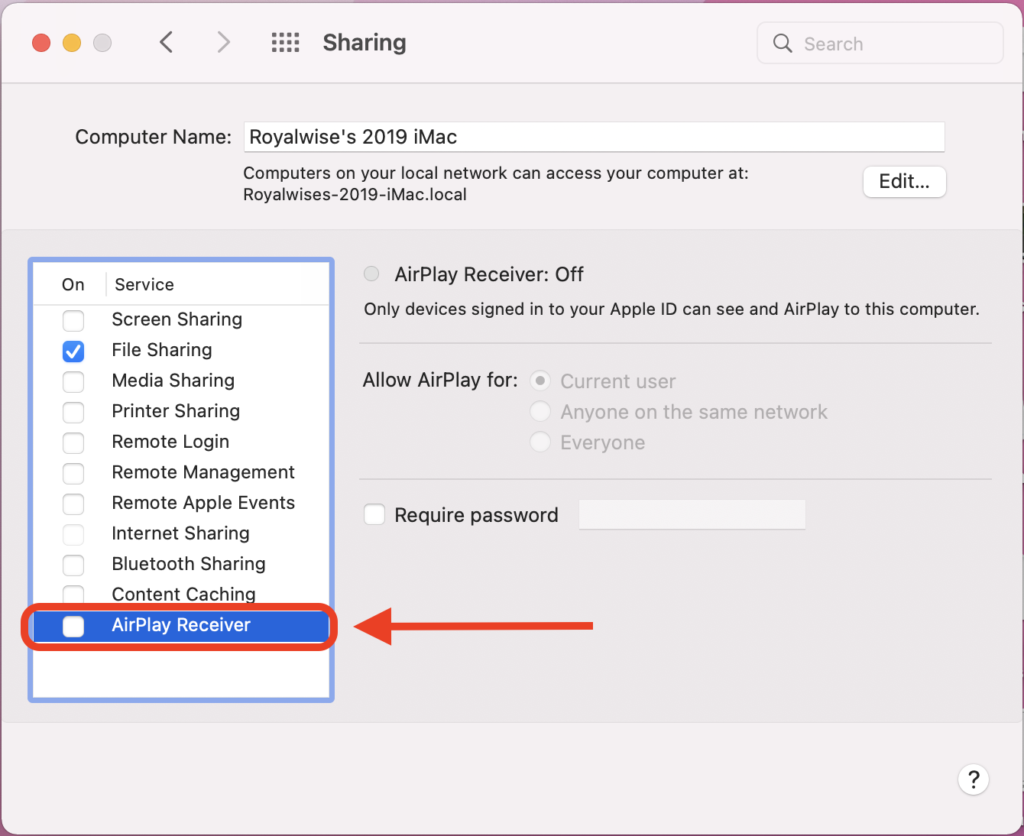Select the Remote Management service row
The width and height of the screenshot is (1024, 836).
click(203, 472)
